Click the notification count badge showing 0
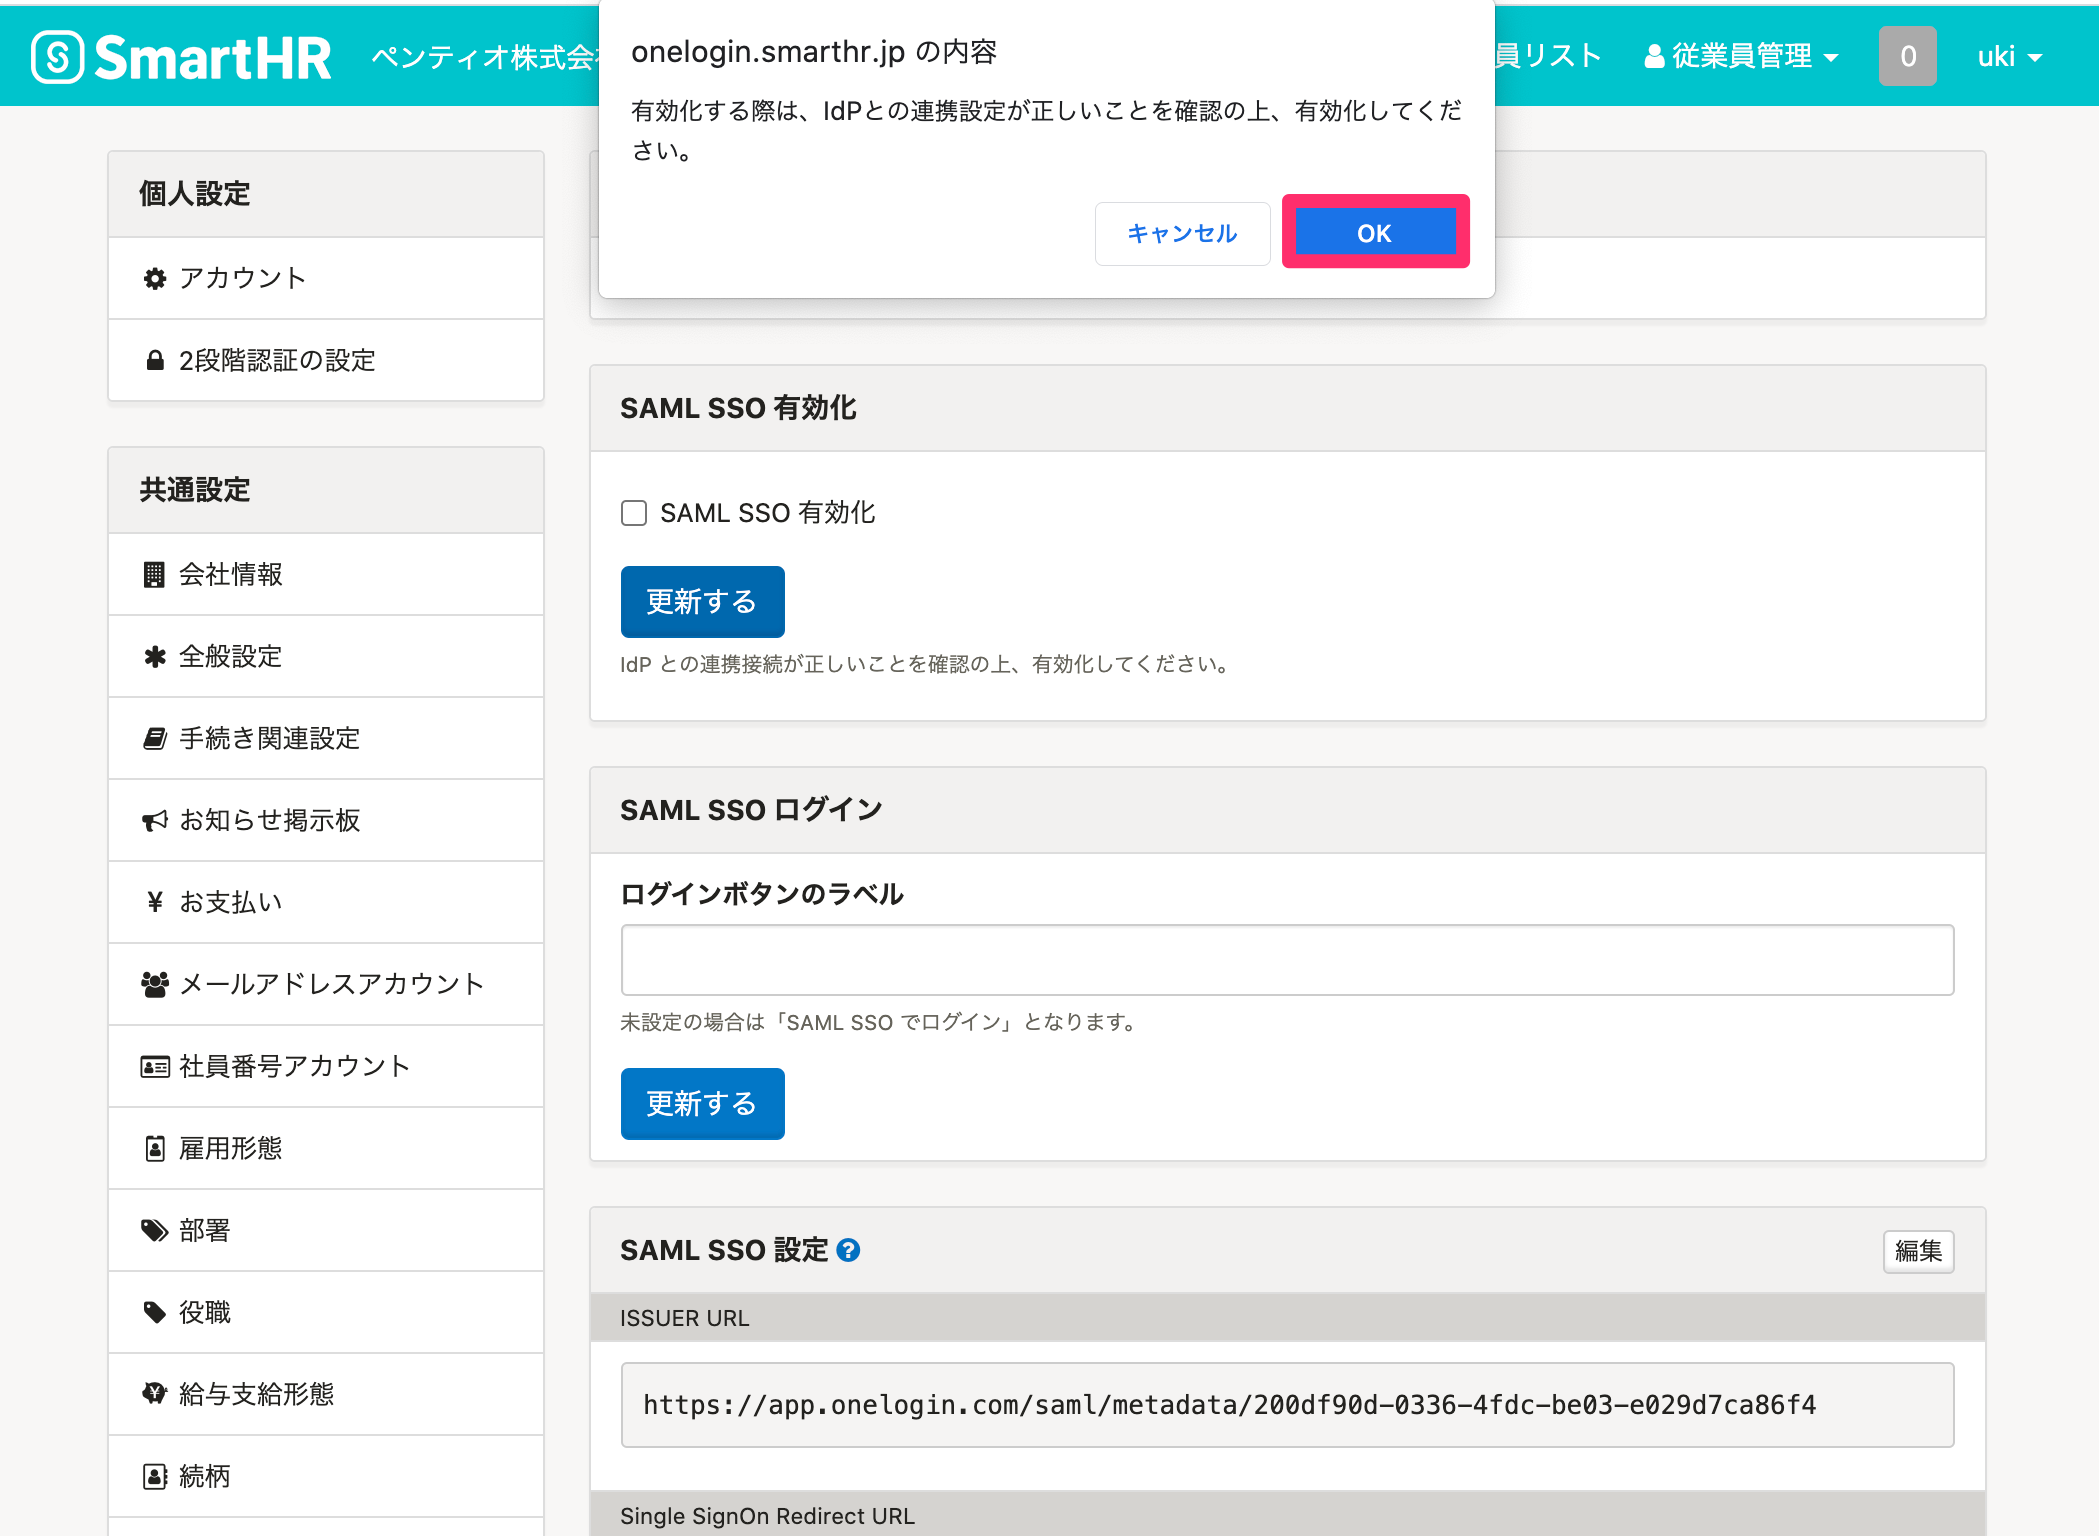2099x1536 pixels. [x=1907, y=56]
